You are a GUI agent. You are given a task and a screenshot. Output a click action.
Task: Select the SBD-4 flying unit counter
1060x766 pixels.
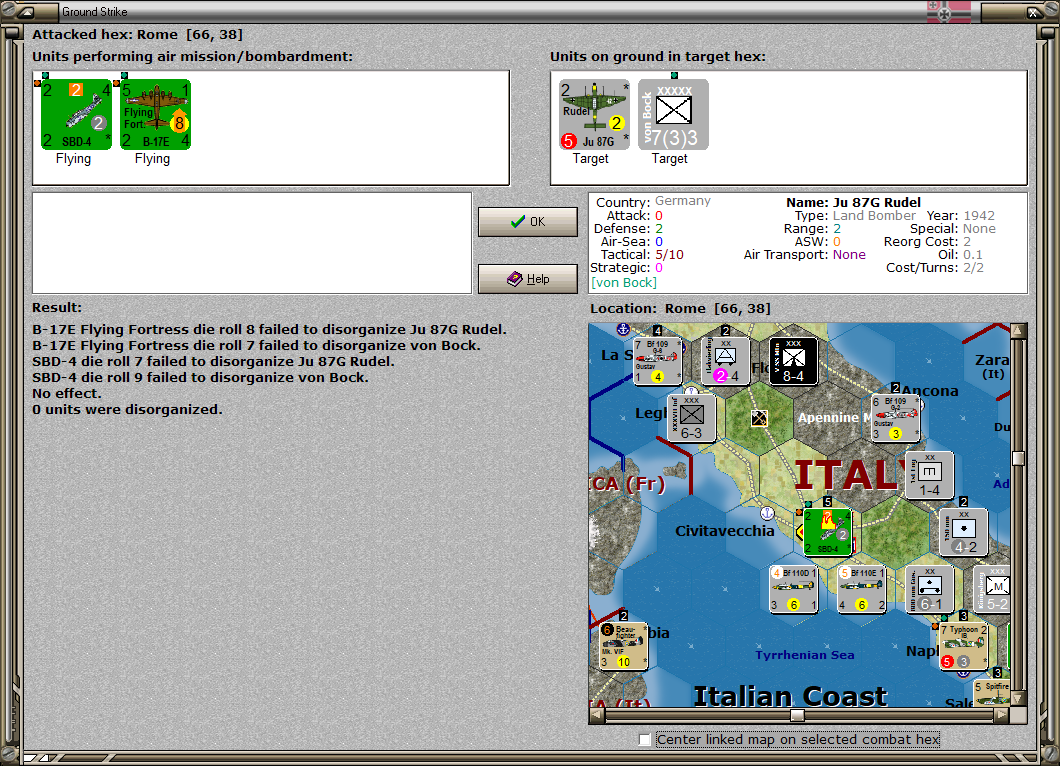tap(76, 114)
